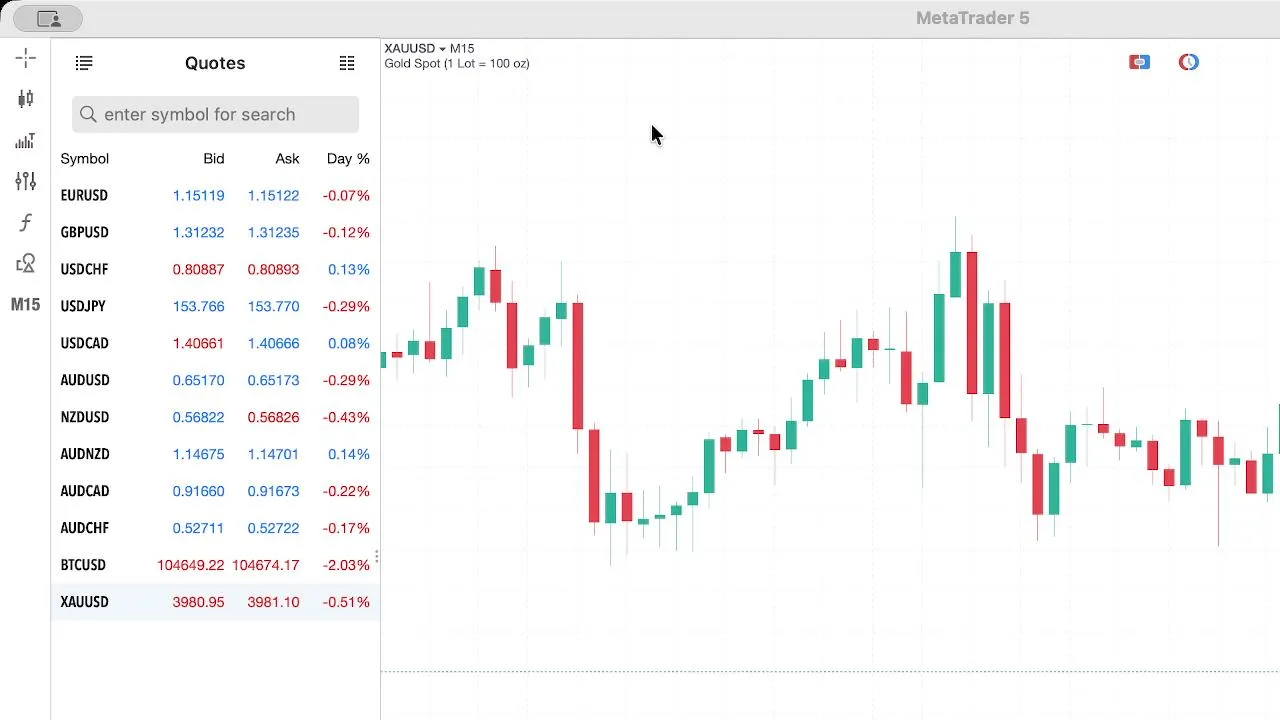
Task: Activate the crosshair tool in sidebar
Action: click(26, 58)
